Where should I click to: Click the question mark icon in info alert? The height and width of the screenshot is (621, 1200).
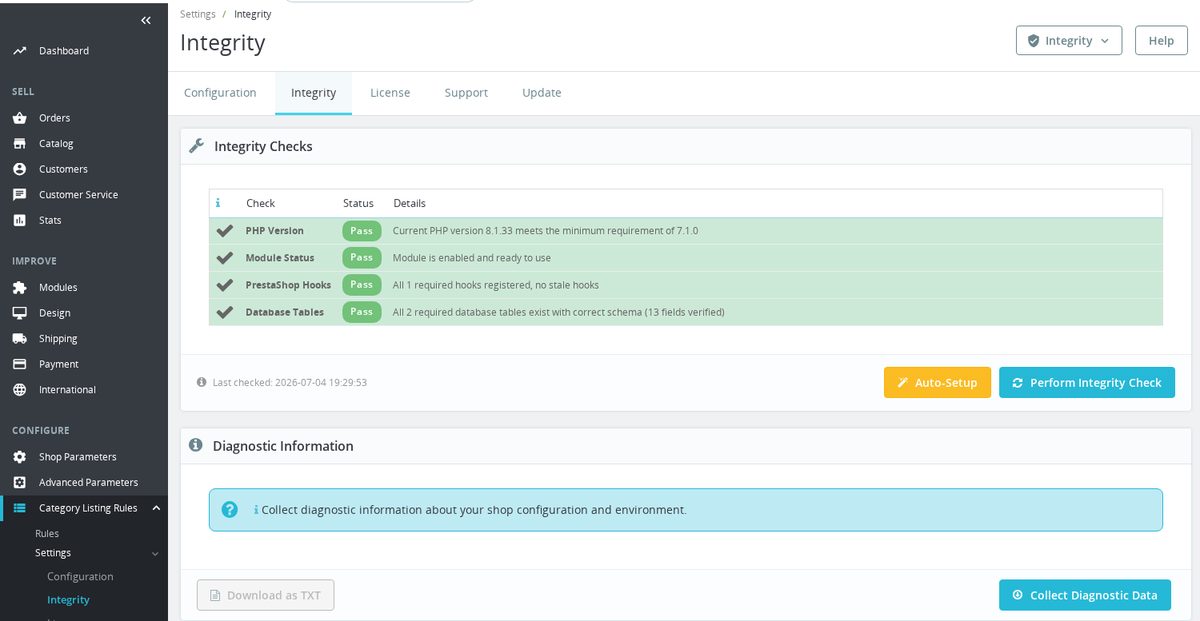click(x=229, y=509)
